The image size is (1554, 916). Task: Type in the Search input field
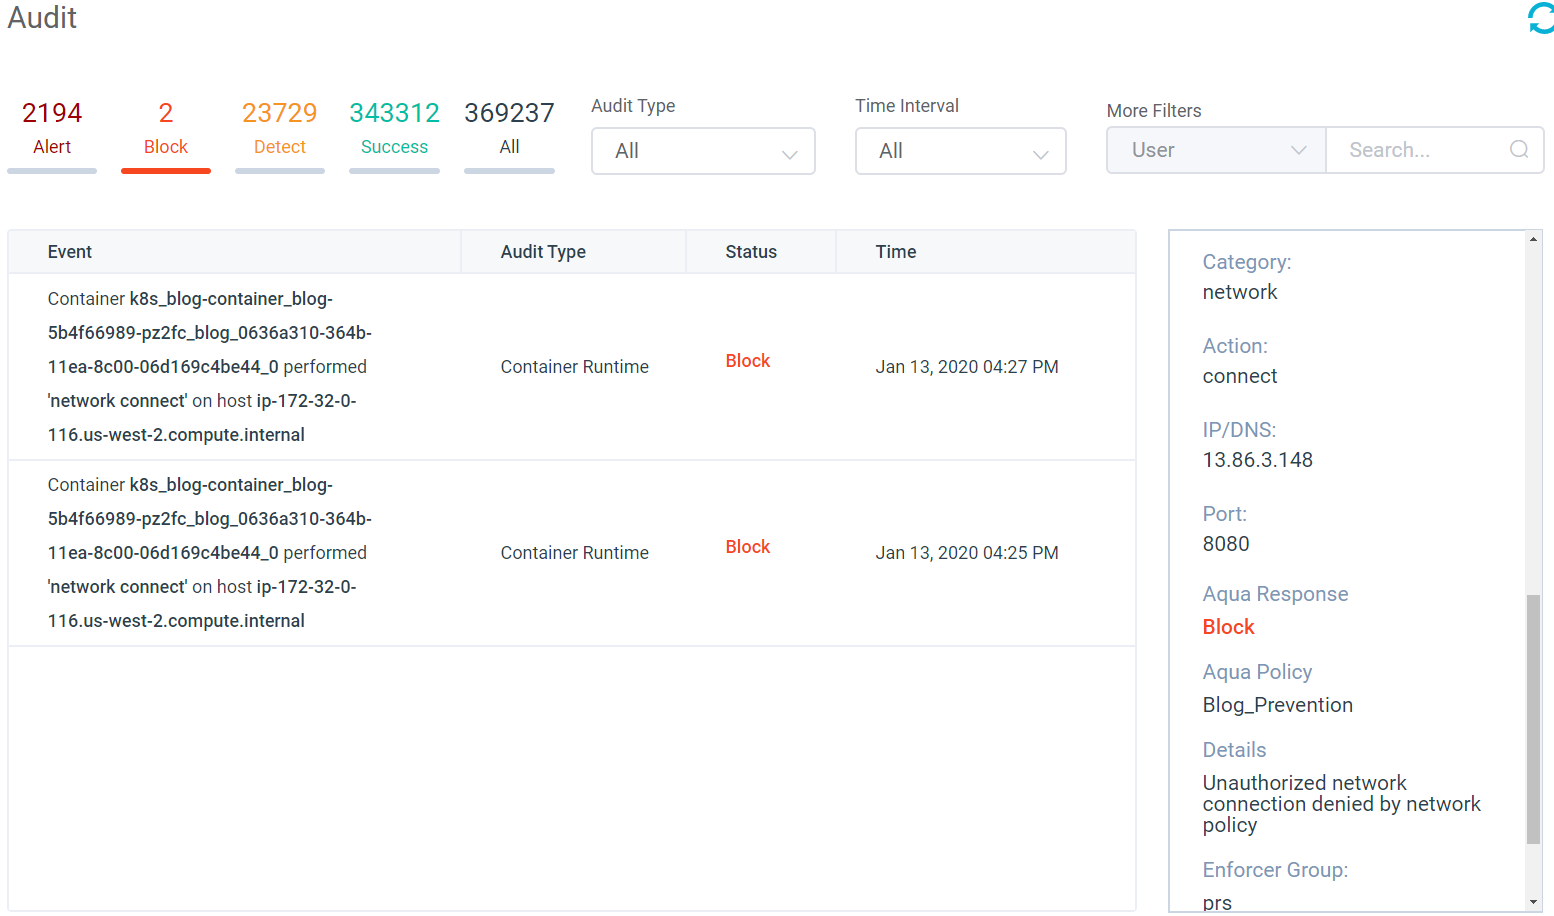(x=1420, y=150)
